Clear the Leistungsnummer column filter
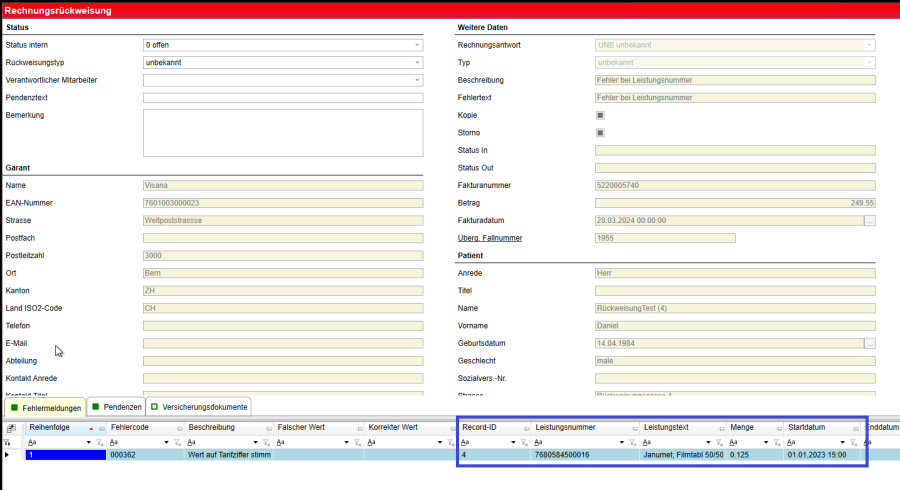The image size is (900, 490). [x=633, y=441]
